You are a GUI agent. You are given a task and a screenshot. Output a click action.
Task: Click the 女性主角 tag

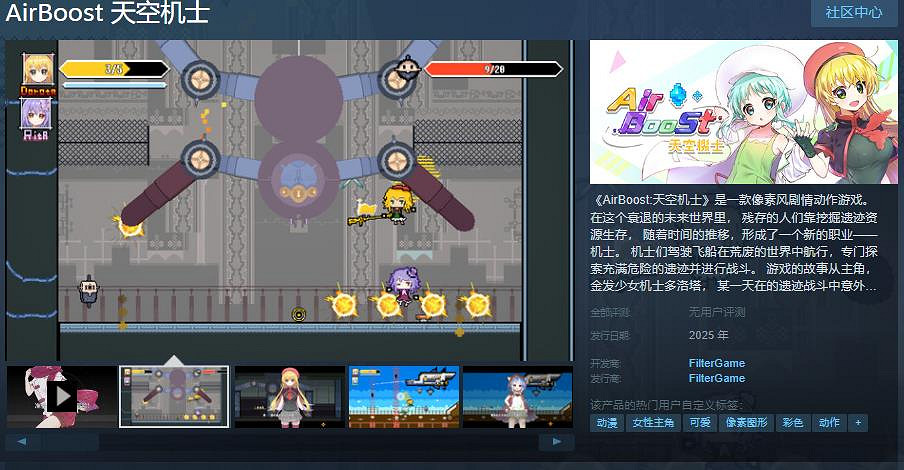point(653,423)
